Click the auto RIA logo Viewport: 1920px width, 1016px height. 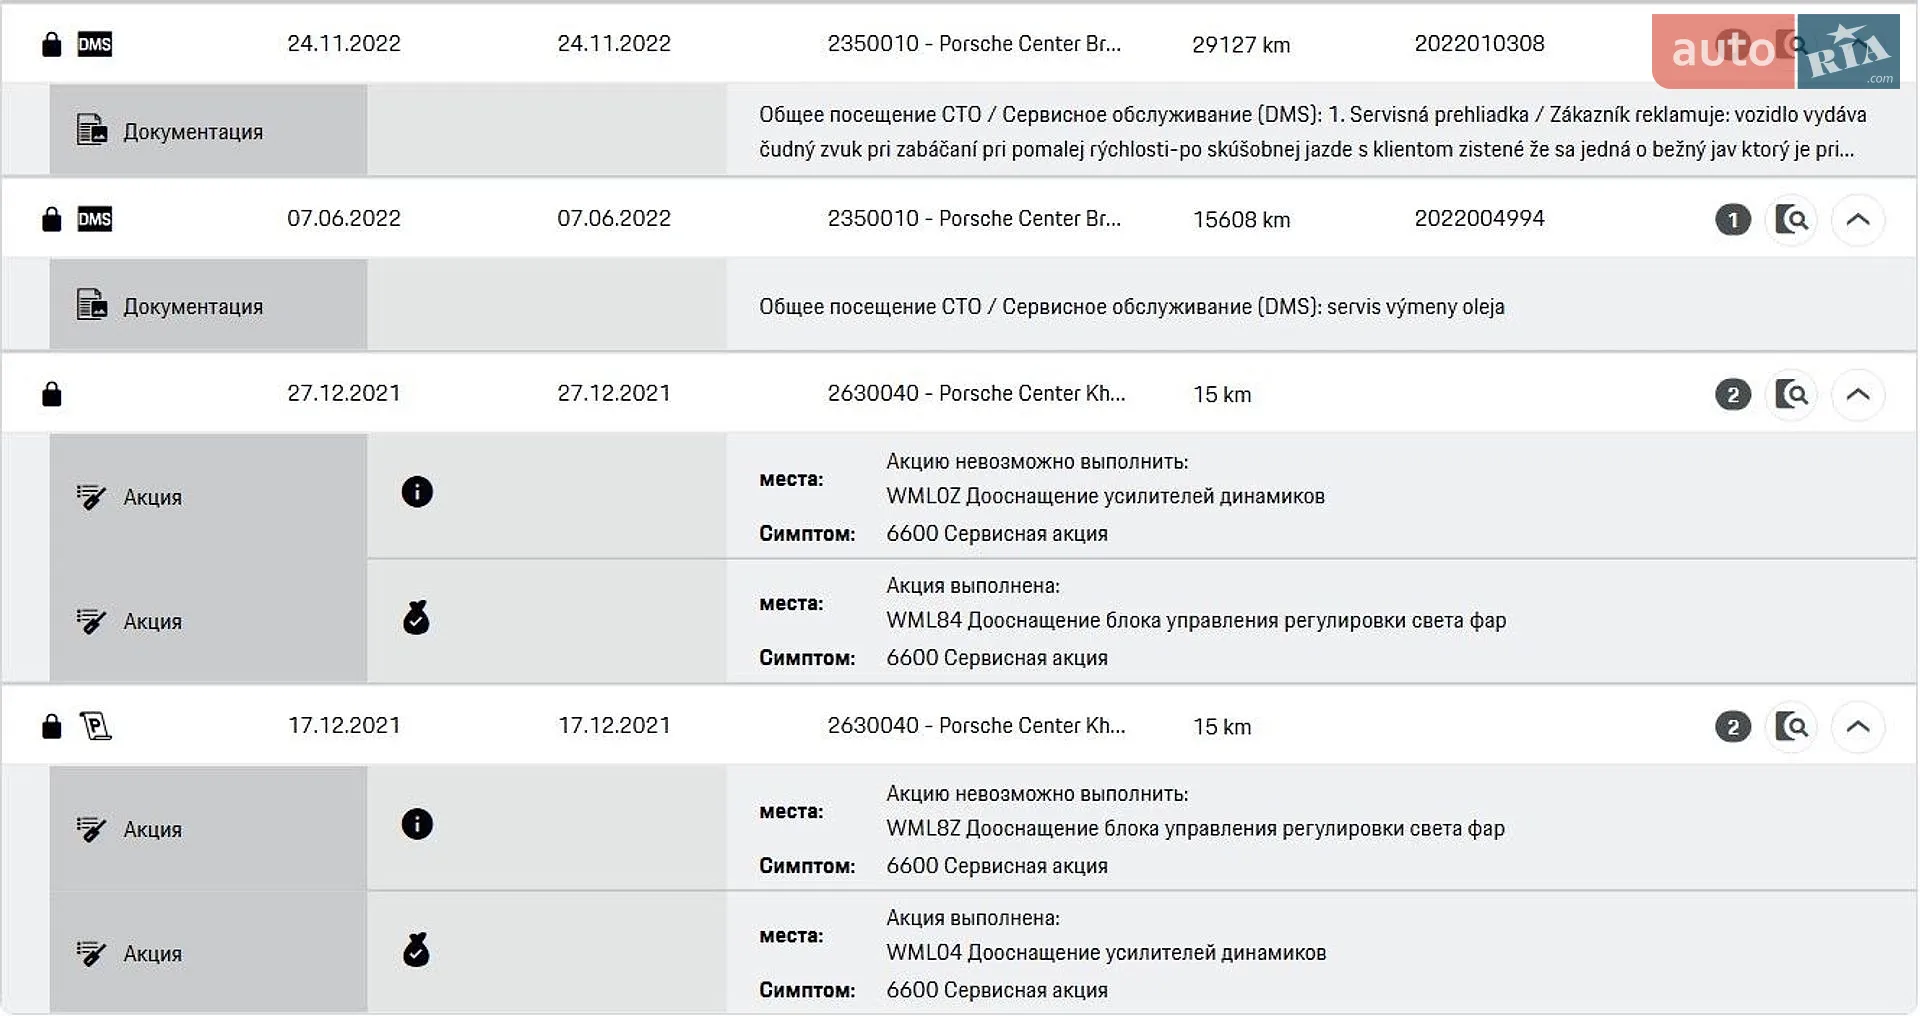point(1776,51)
